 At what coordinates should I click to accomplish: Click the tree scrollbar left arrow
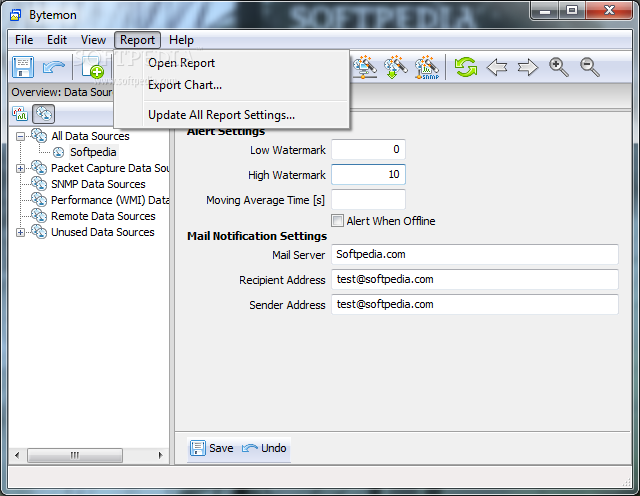[17, 455]
